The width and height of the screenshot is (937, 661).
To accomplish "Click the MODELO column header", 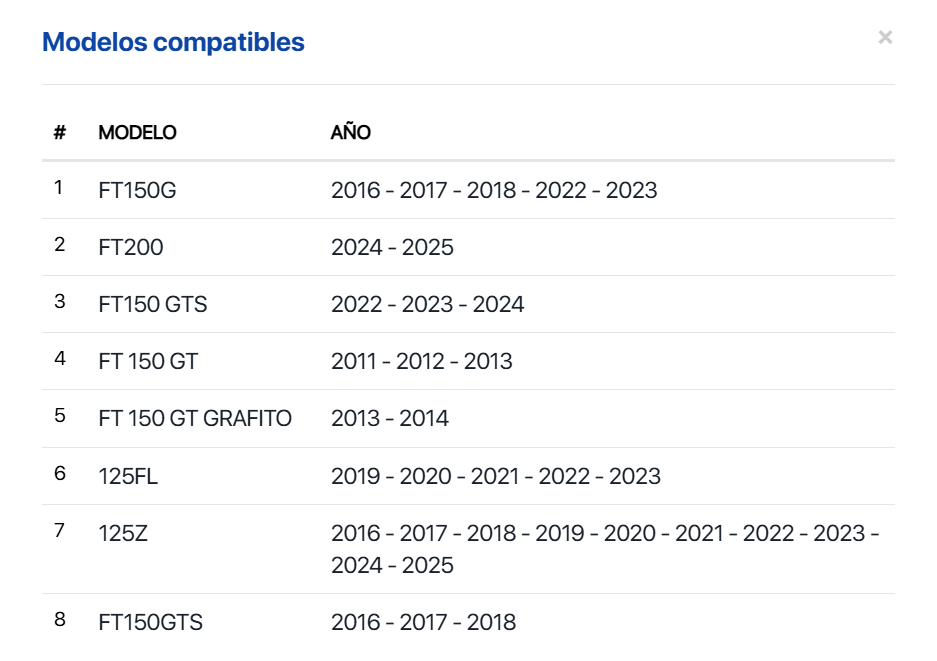I will pos(137,133).
